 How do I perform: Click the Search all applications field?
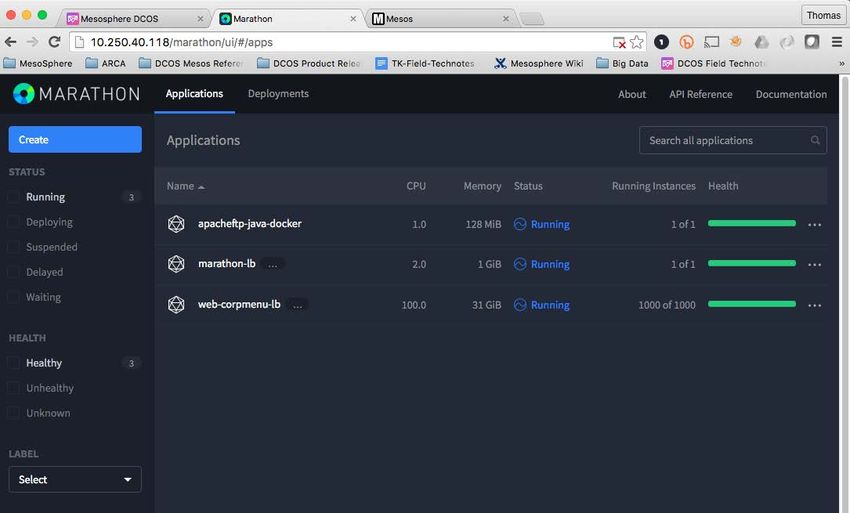[x=733, y=140]
